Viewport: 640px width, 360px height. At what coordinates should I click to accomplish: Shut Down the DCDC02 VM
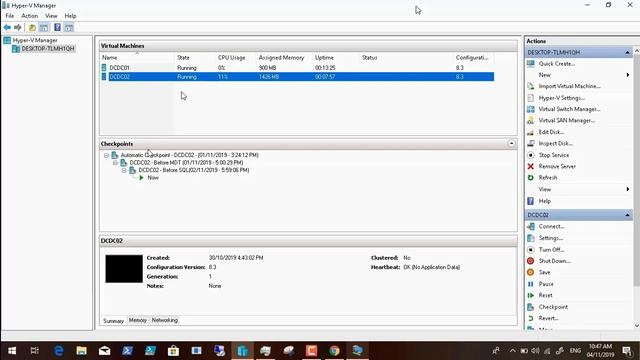pos(554,261)
